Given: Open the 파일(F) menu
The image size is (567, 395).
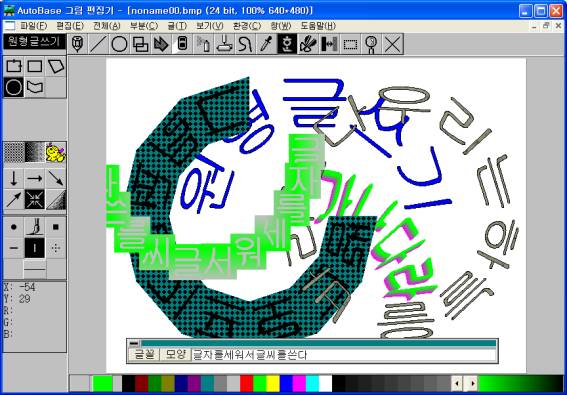Looking at the screenshot, I should pos(33,26).
